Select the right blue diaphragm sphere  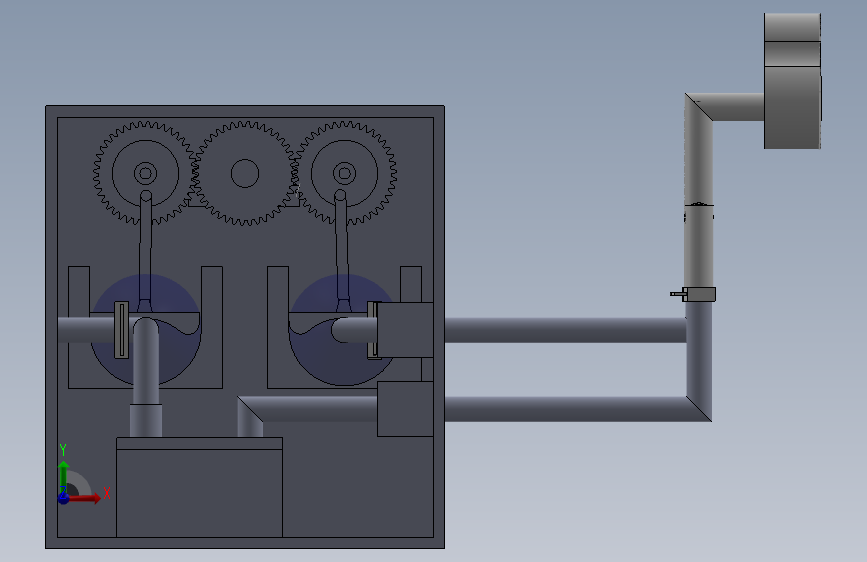click(x=343, y=330)
